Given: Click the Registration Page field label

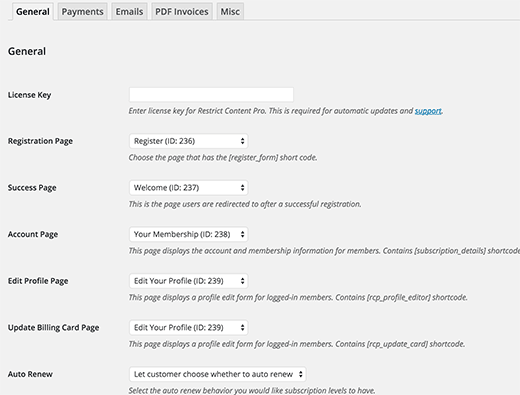Looking at the screenshot, I should (x=40, y=141).
